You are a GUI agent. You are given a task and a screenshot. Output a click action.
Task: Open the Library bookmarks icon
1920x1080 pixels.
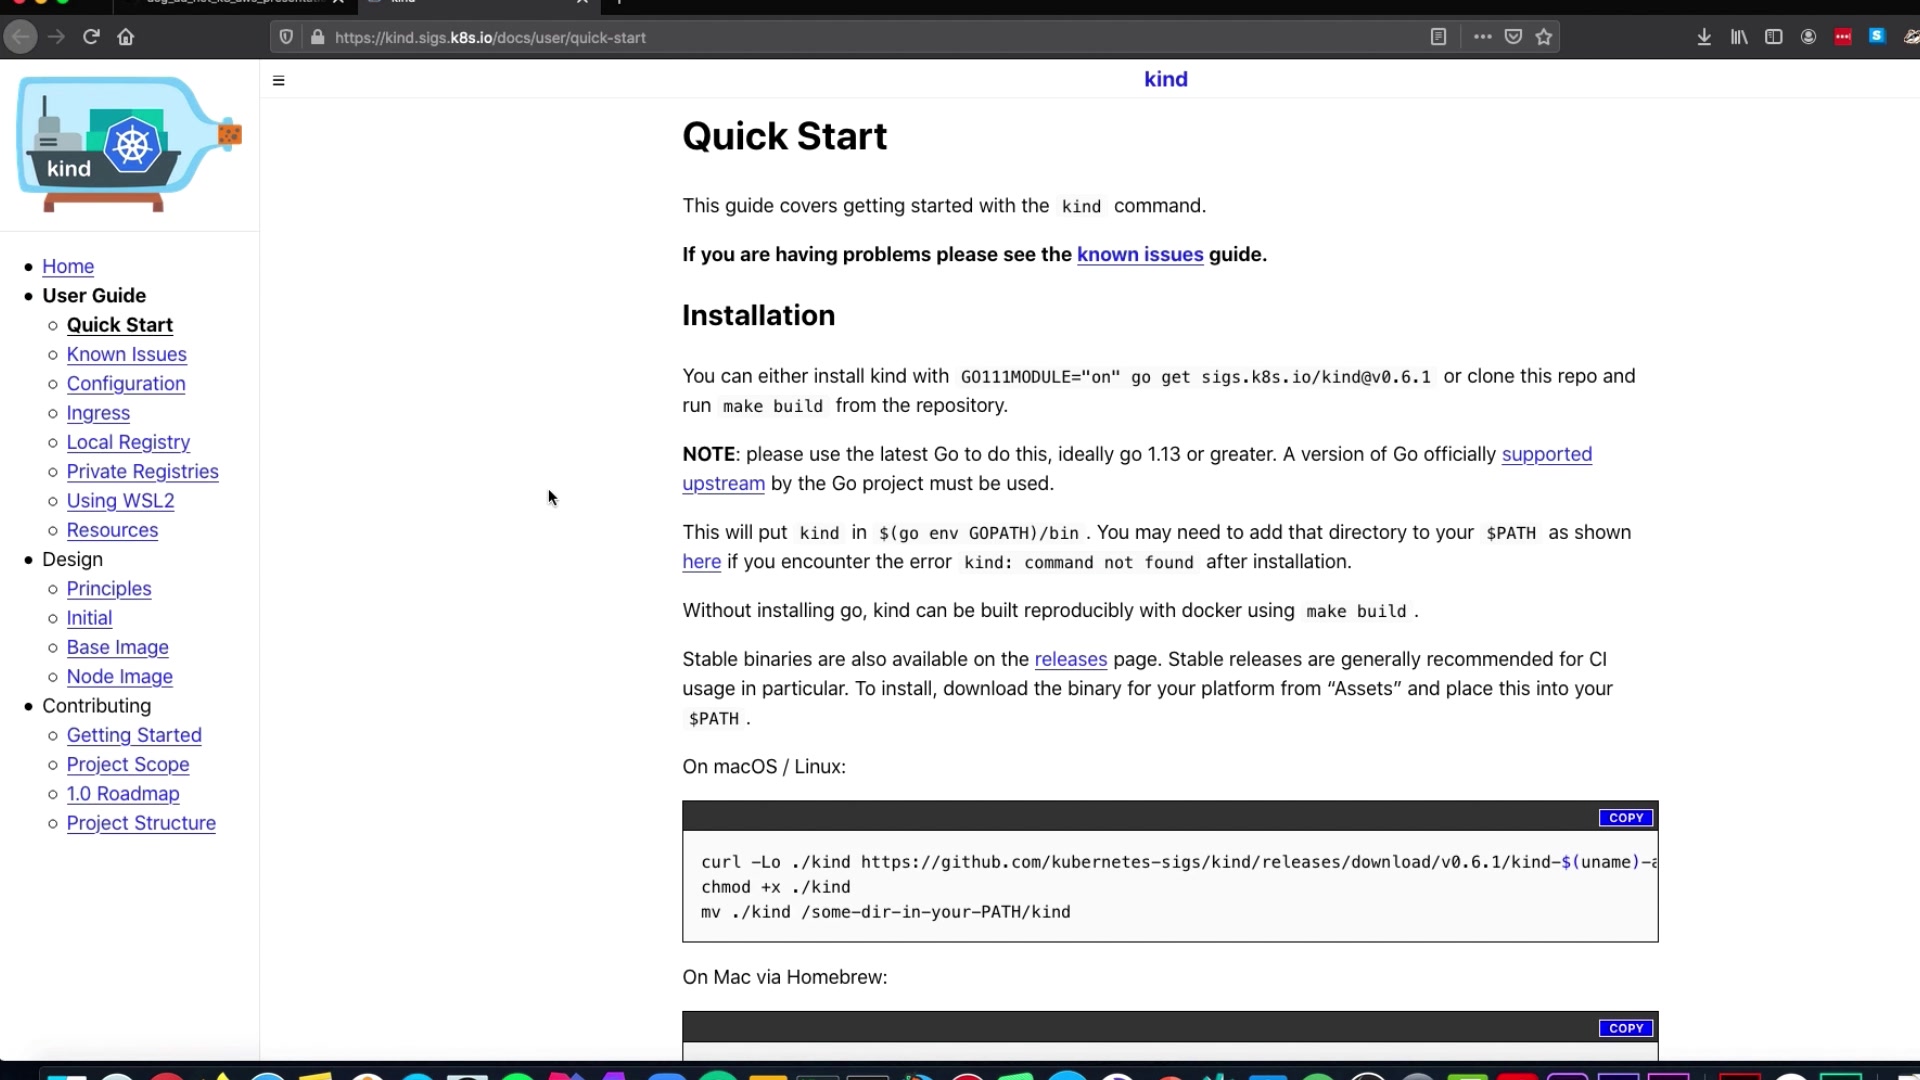pyautogui.click(x=1739, y=37)
